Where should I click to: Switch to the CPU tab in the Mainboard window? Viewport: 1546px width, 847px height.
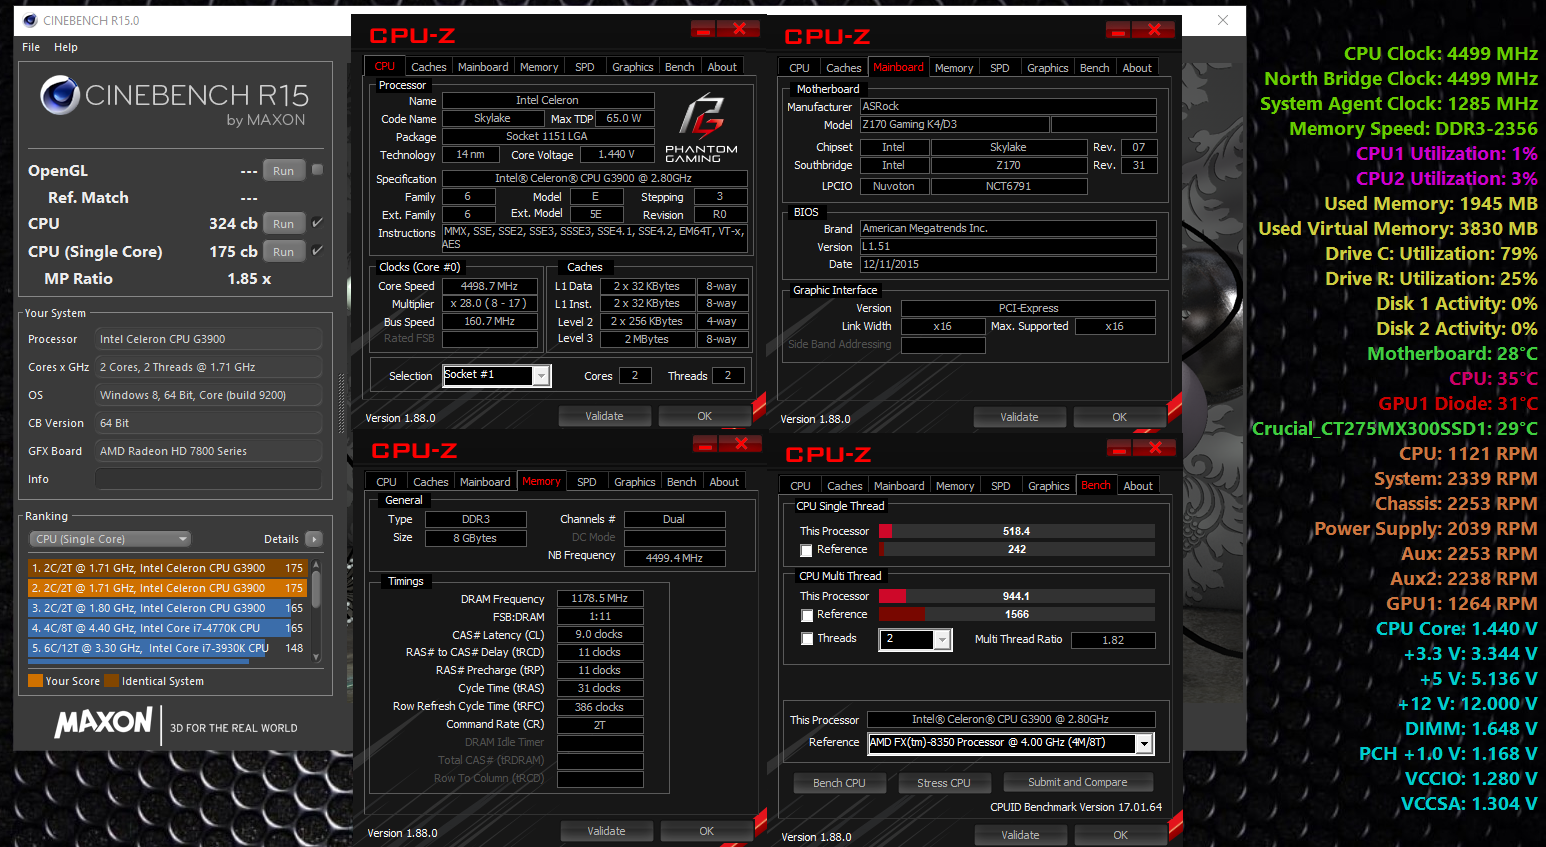pyautogui.click(x=799, y=68)
